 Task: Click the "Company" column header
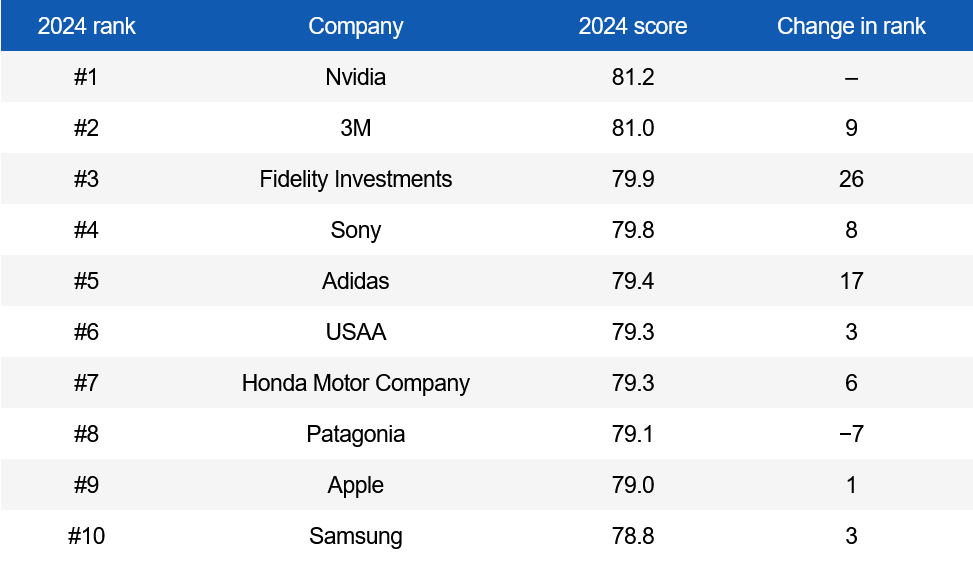pos(356,26)
